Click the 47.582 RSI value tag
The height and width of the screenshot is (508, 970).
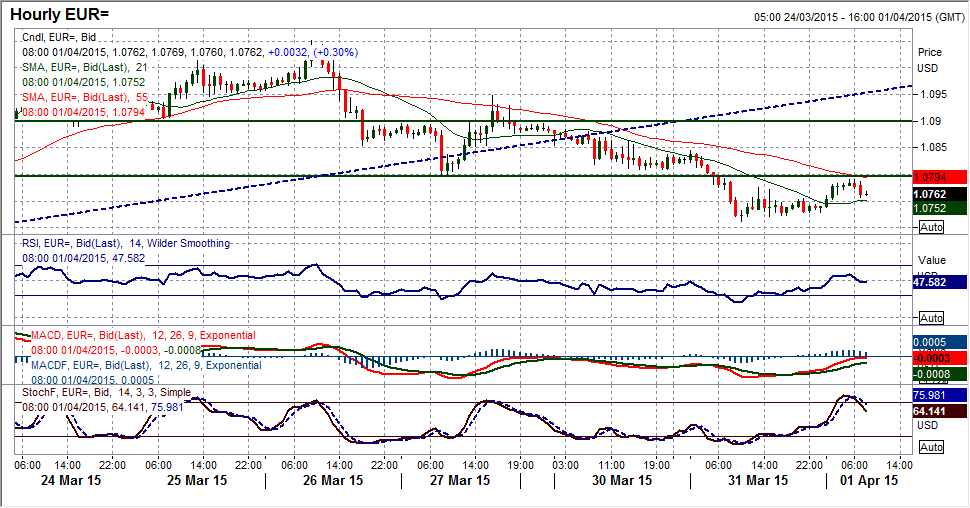(x=940, y=282)
